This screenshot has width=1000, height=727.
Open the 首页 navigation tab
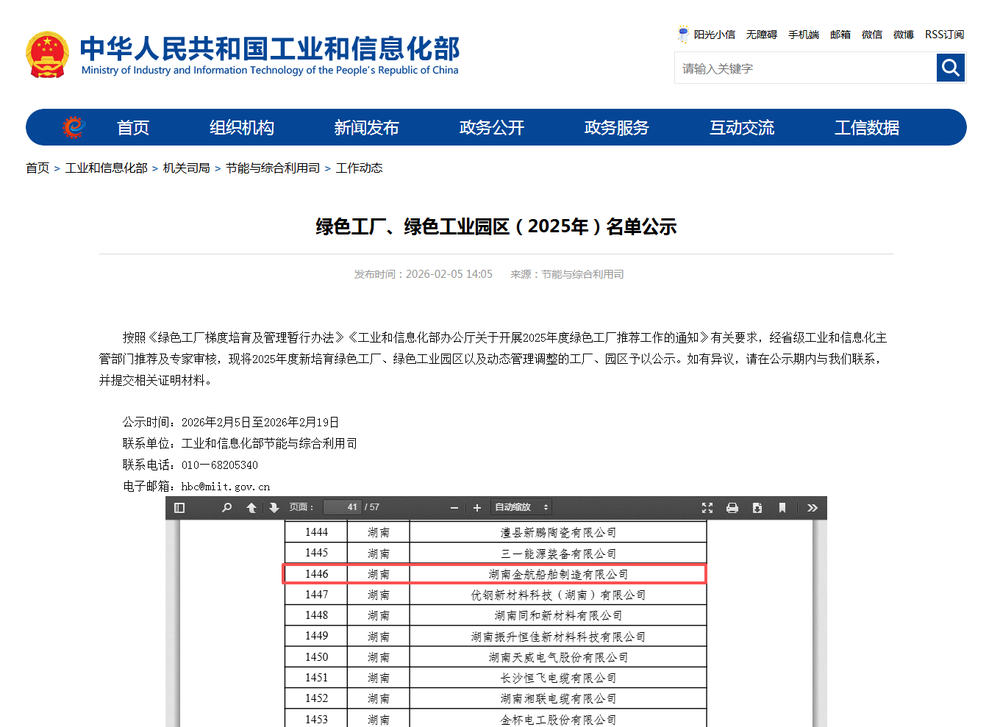click(x=133, y=128)
